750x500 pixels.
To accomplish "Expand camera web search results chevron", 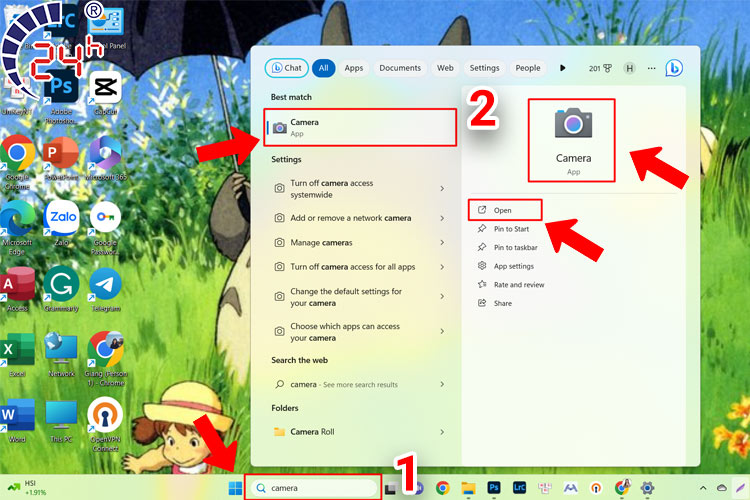I will click(442, 384).
